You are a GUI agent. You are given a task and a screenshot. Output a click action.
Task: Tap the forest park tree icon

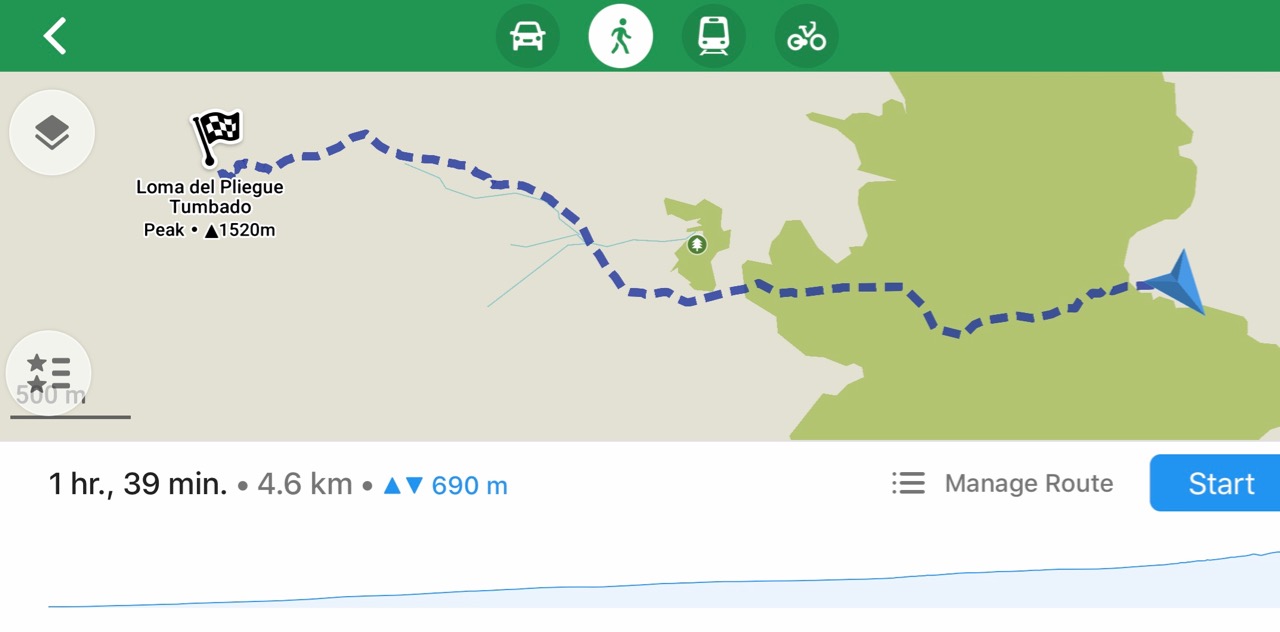tap(697, 244)
